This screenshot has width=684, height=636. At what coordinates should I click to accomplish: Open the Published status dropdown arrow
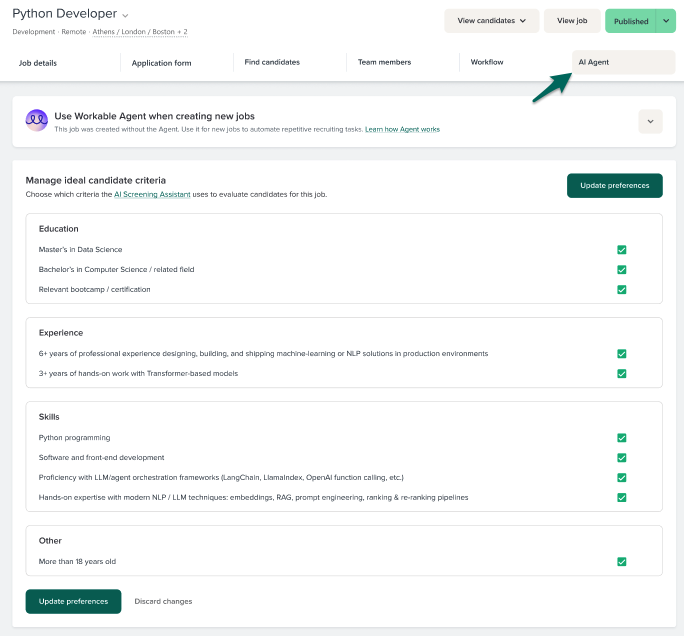point(666,21)
